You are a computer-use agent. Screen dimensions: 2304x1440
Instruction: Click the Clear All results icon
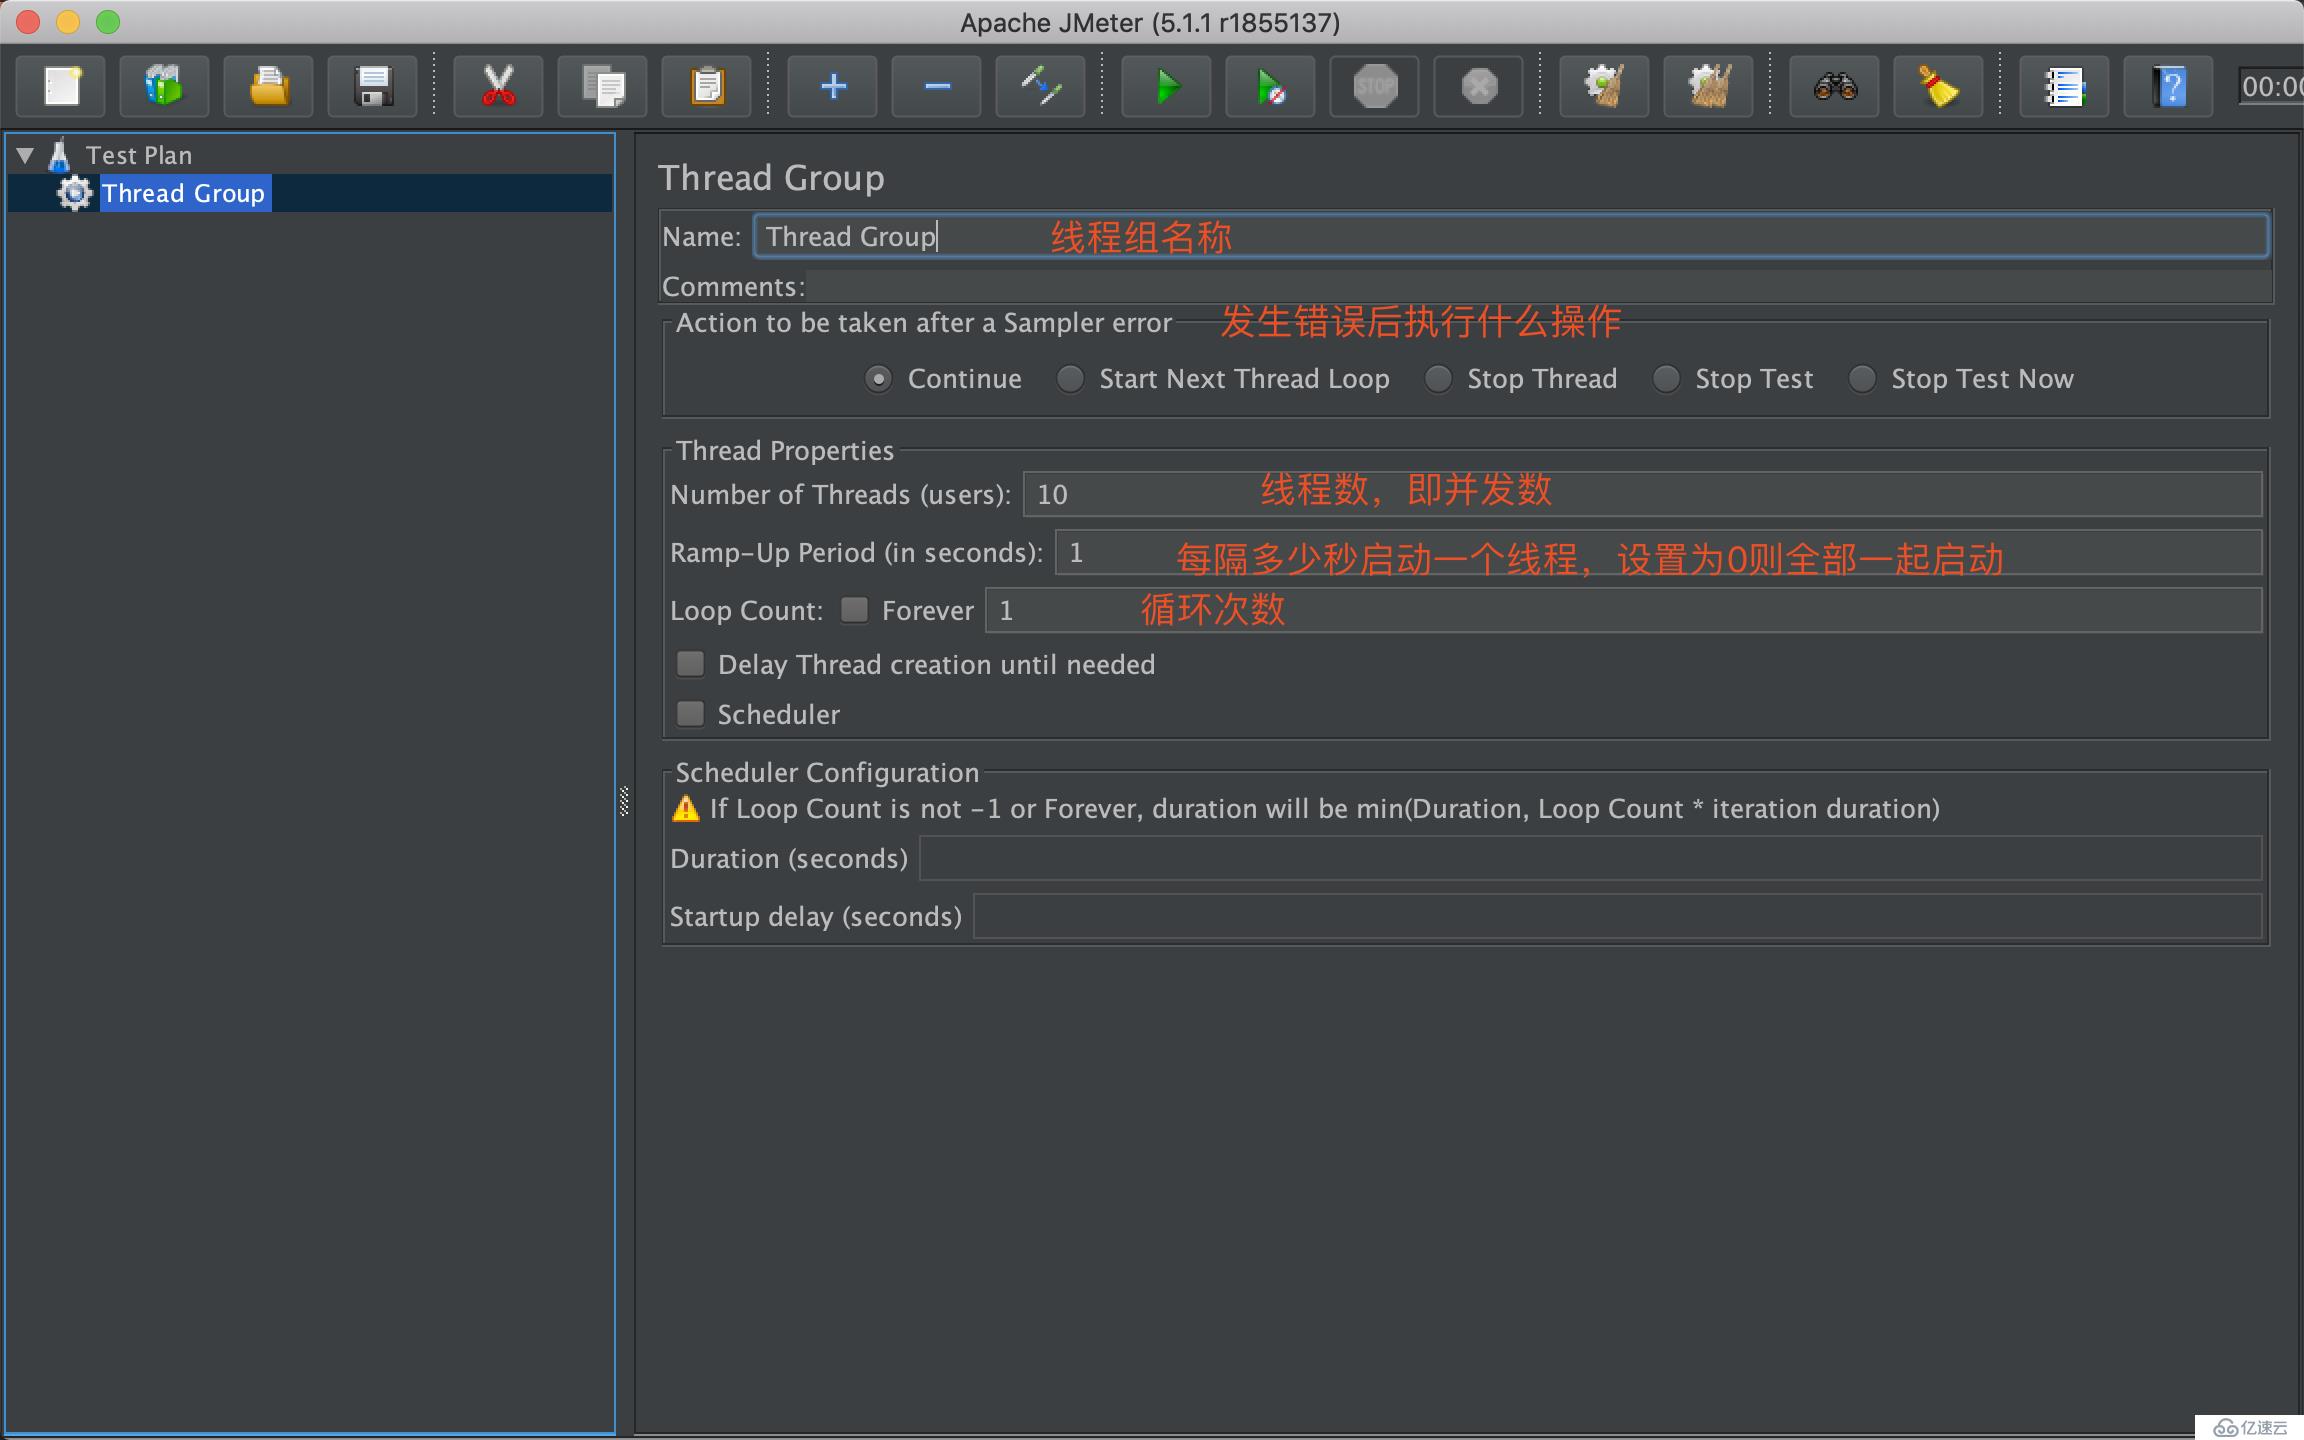tap(1709, 86)
